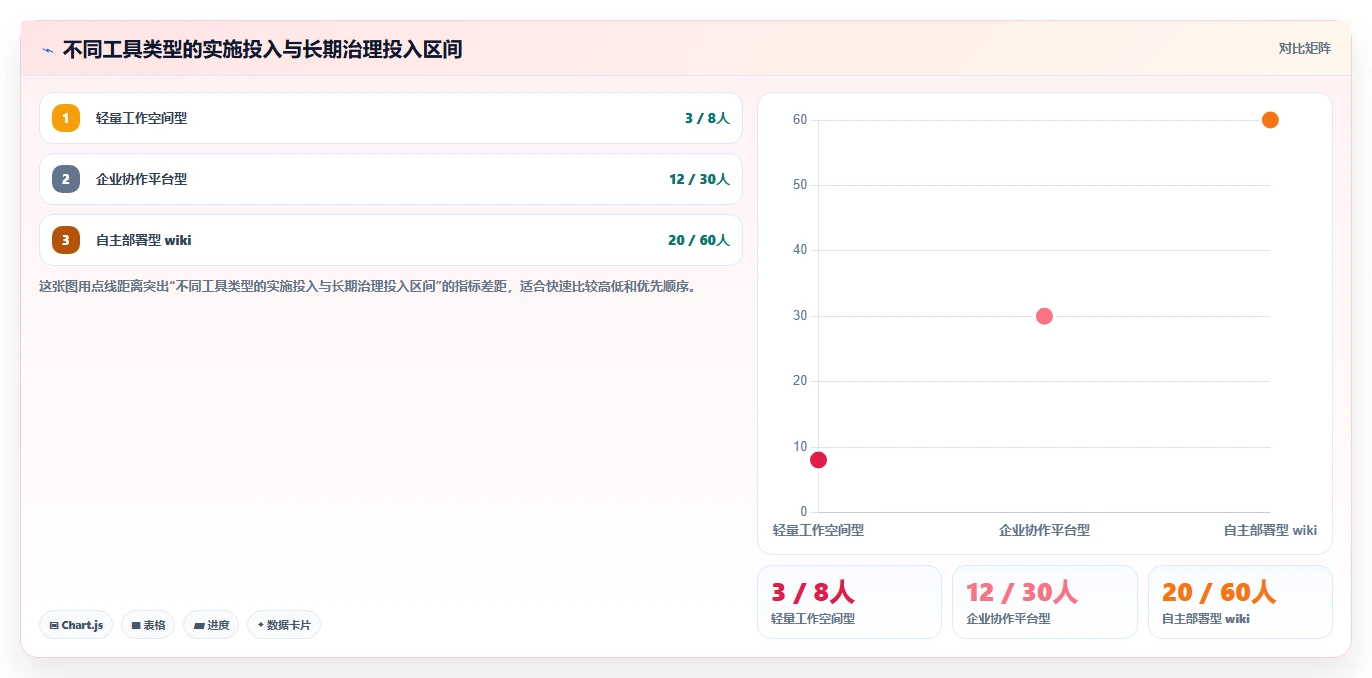Click the red data point at value 8

click(818, 460)
